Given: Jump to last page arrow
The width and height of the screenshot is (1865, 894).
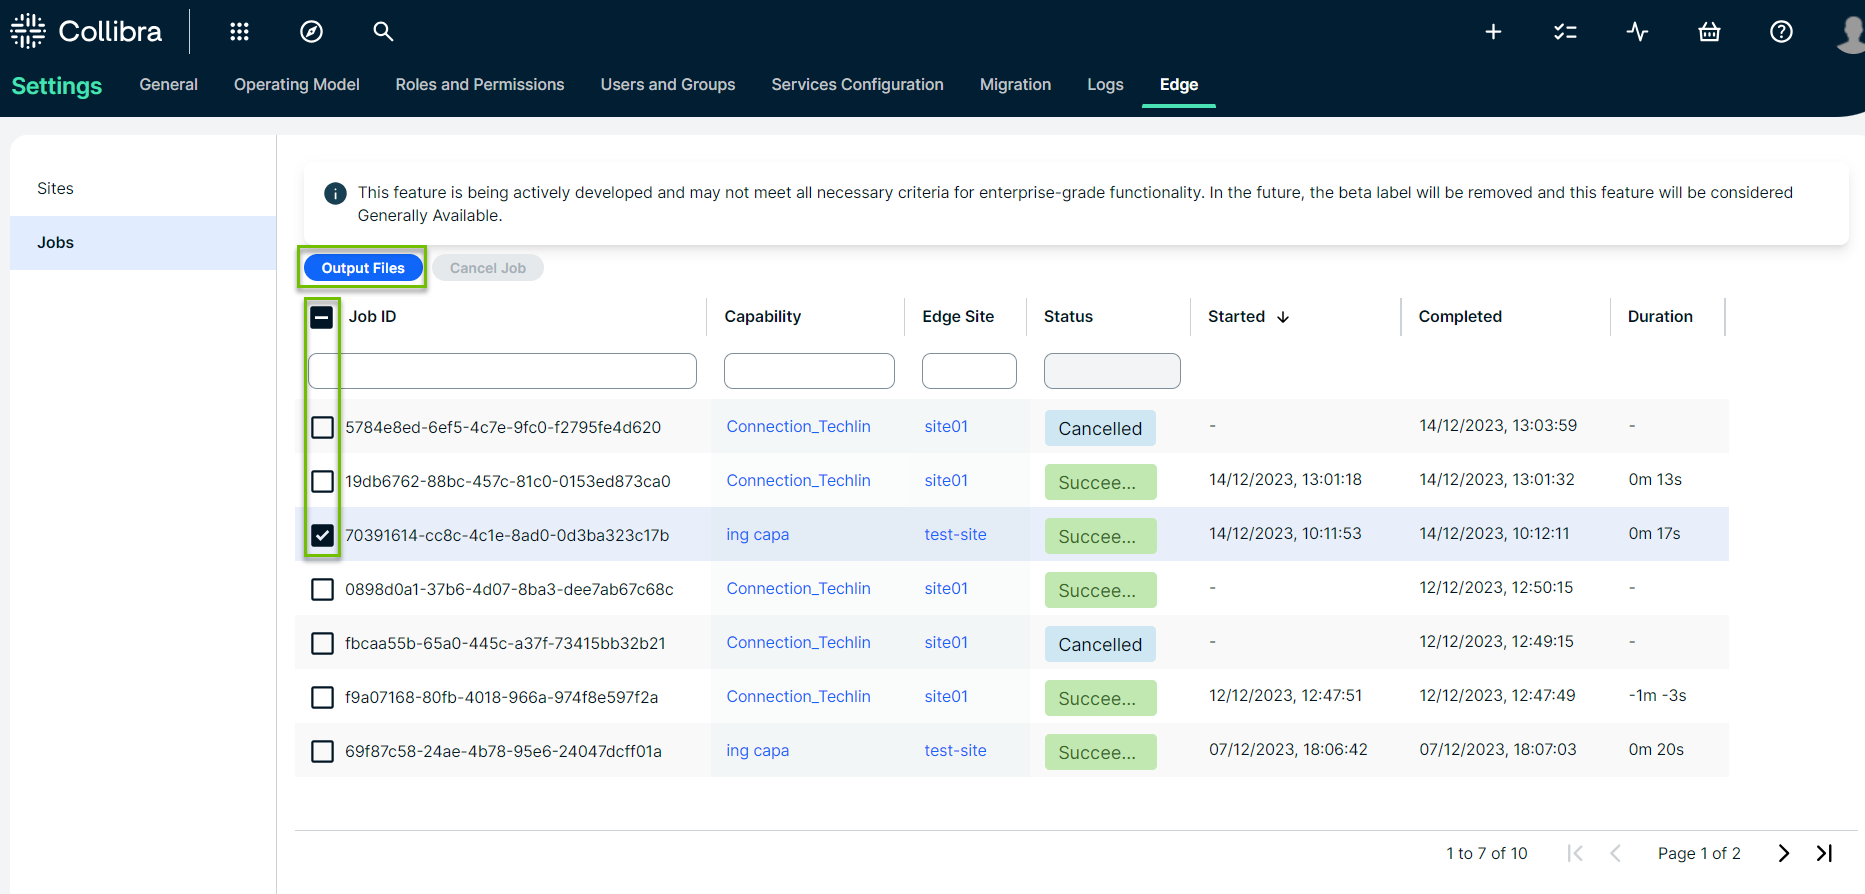Looking at the screenshot, I should 1824,853.
